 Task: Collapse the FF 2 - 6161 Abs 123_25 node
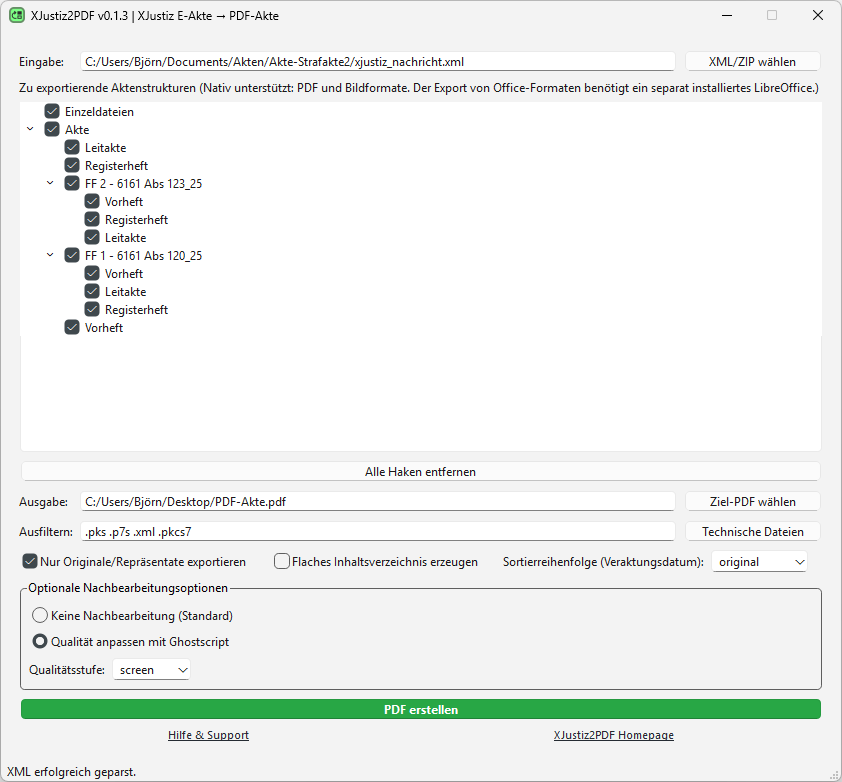coord(50,183)
